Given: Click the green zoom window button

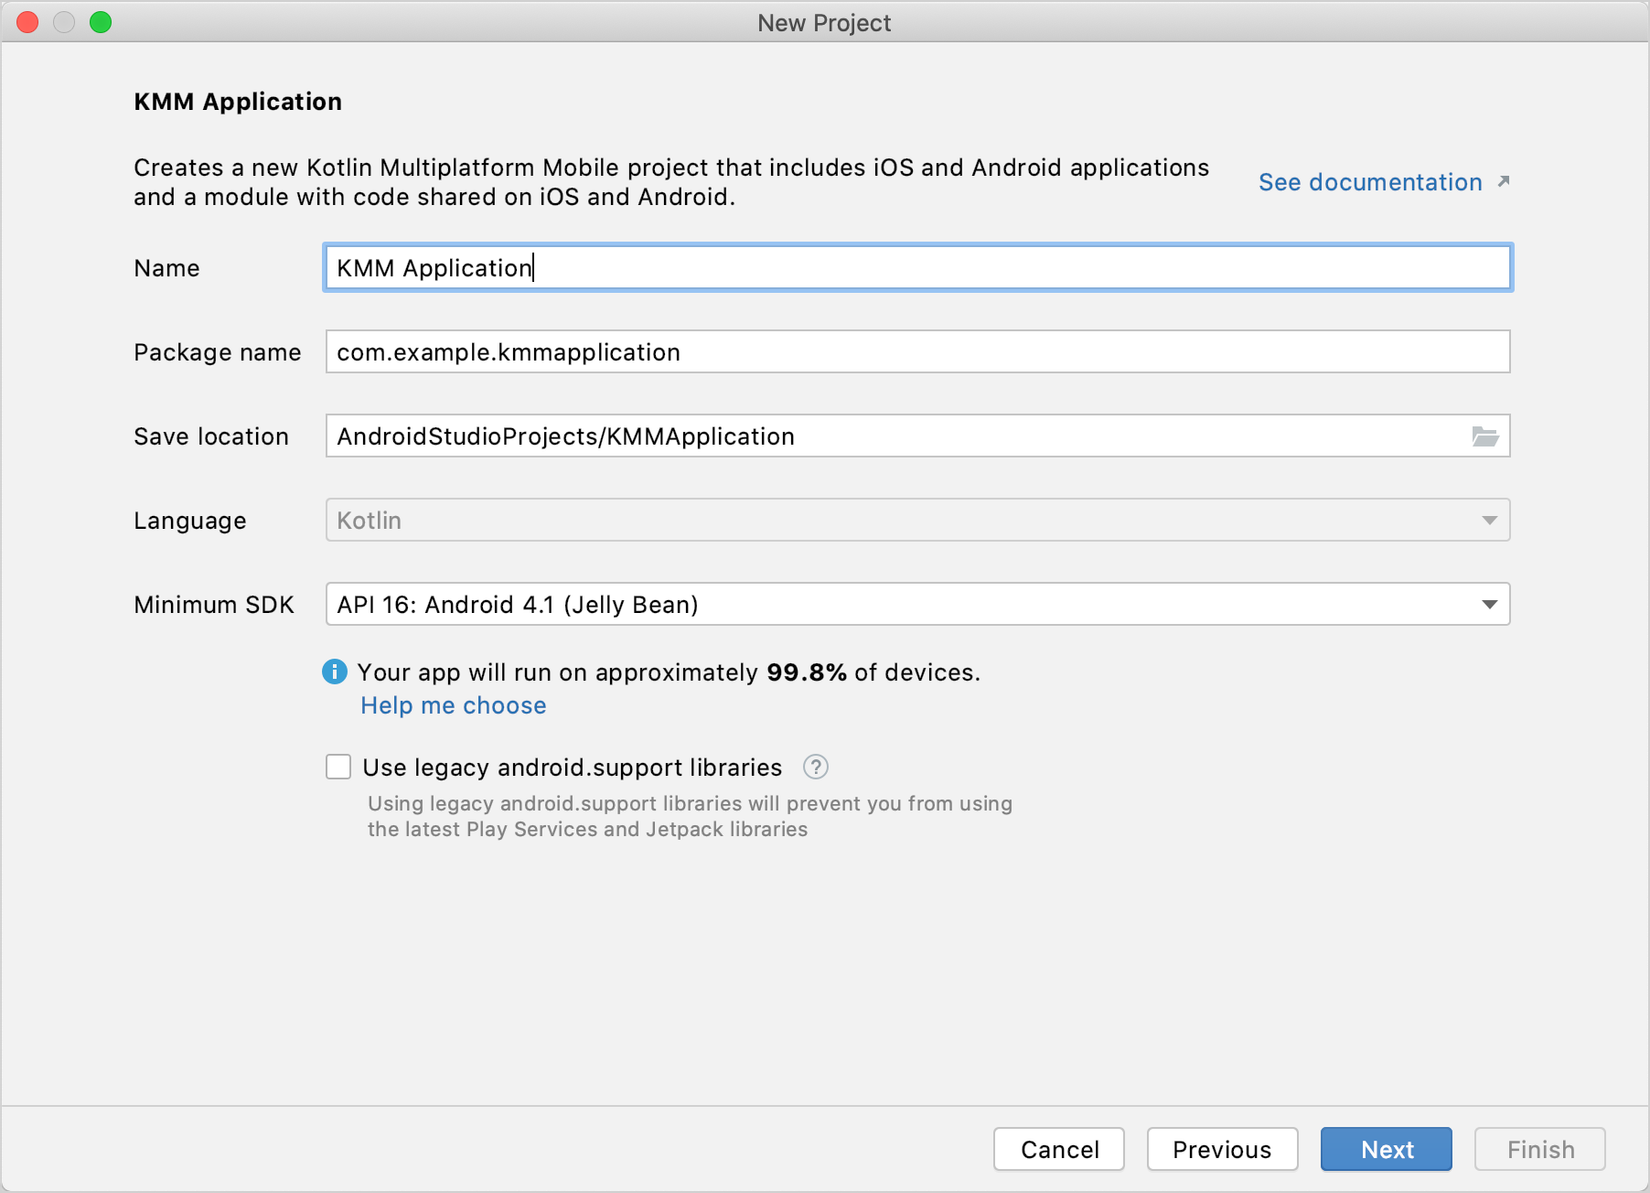Looking at the screenshot, I should pos(101,22).
